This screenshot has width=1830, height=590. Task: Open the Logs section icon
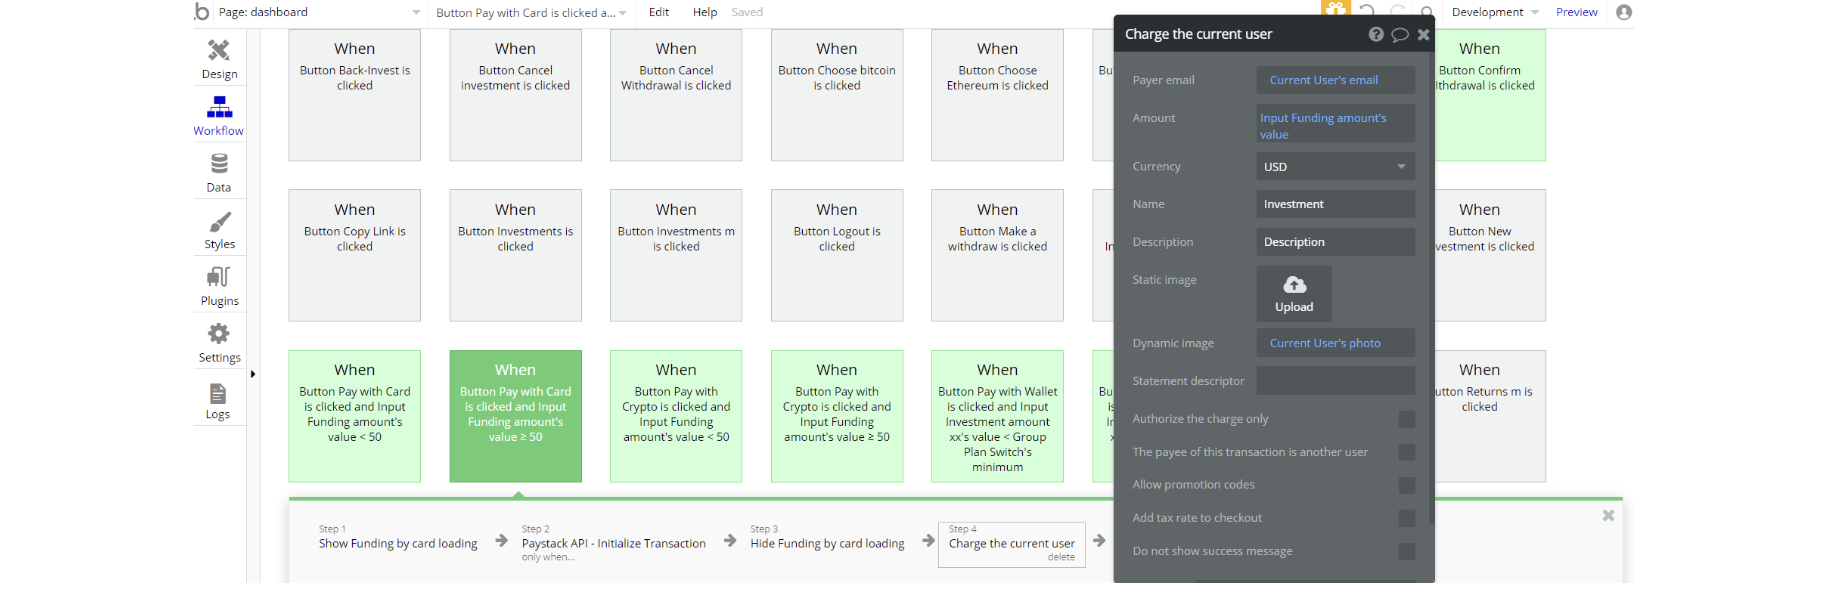click(x=218, y=399)
